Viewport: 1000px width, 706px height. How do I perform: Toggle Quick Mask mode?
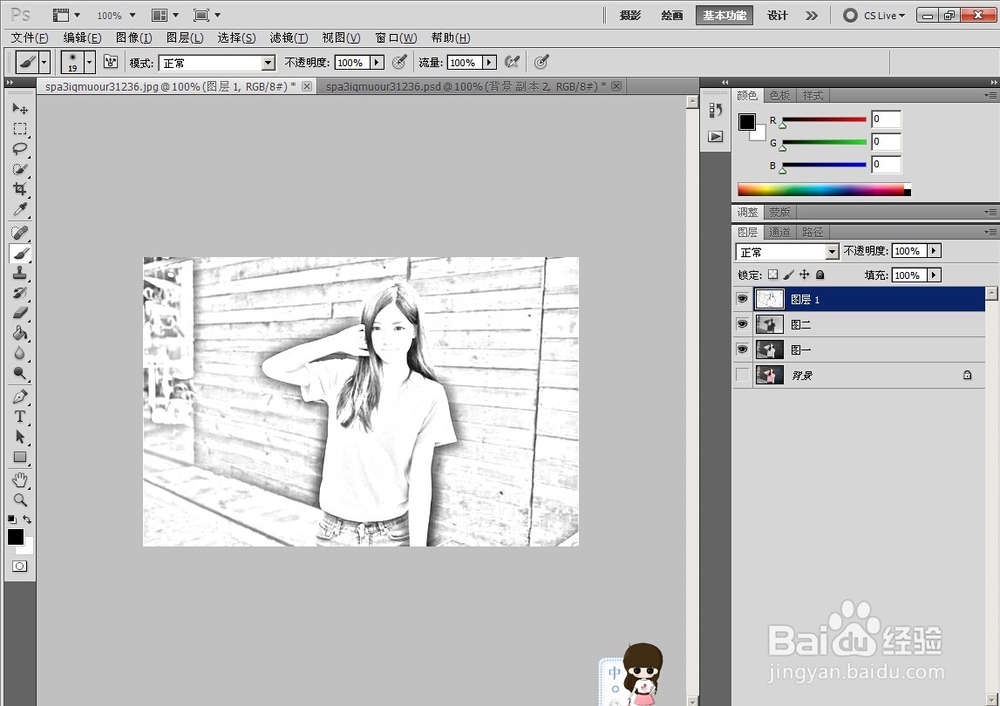click(x=20, y=566)
